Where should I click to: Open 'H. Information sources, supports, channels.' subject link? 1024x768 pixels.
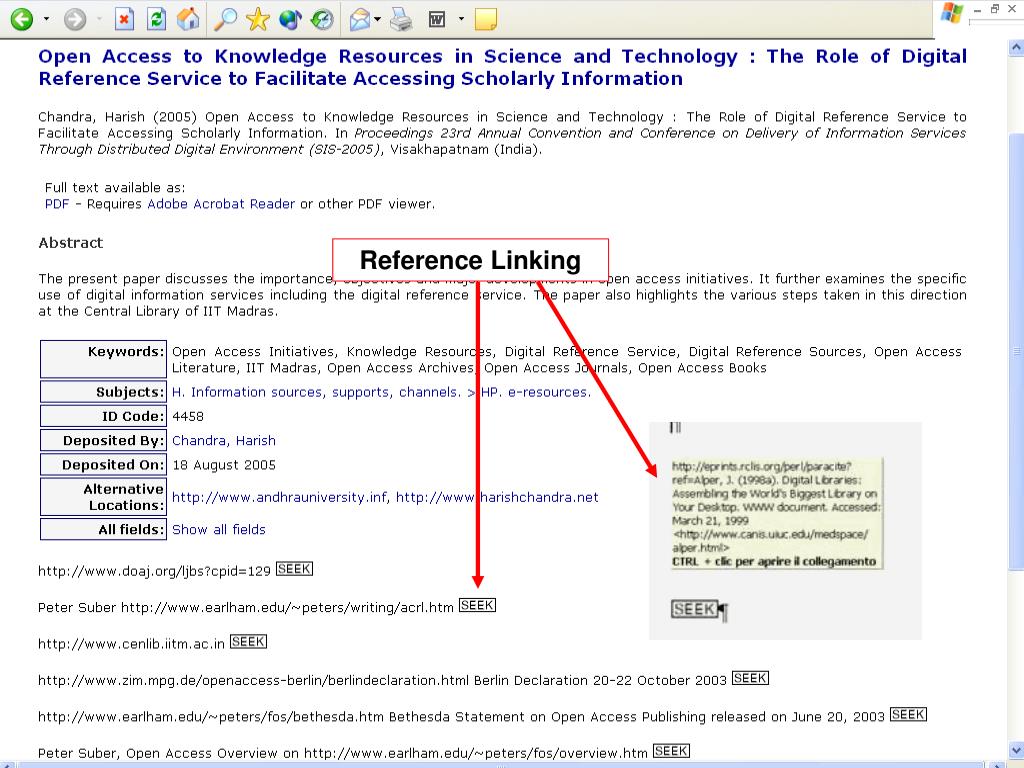click(316, 392)
